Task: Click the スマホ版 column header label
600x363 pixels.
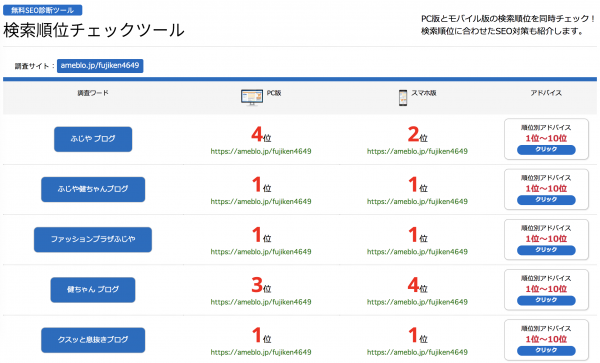Action: click(x=424, y=93)
